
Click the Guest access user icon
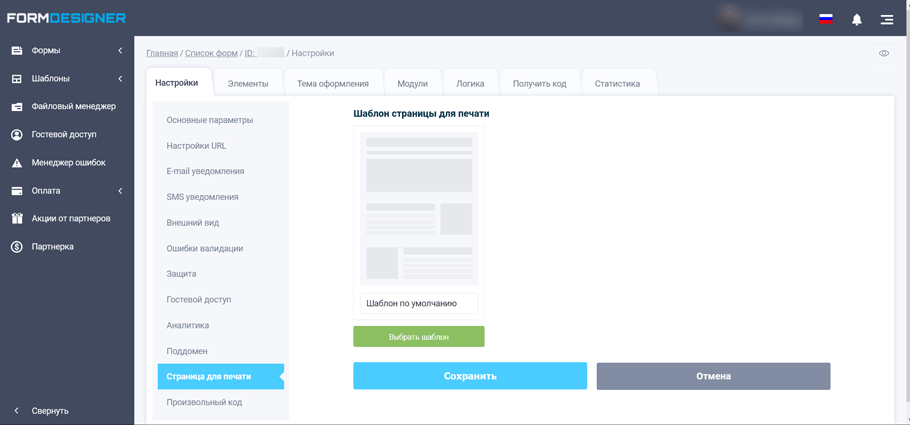(17, 135)
